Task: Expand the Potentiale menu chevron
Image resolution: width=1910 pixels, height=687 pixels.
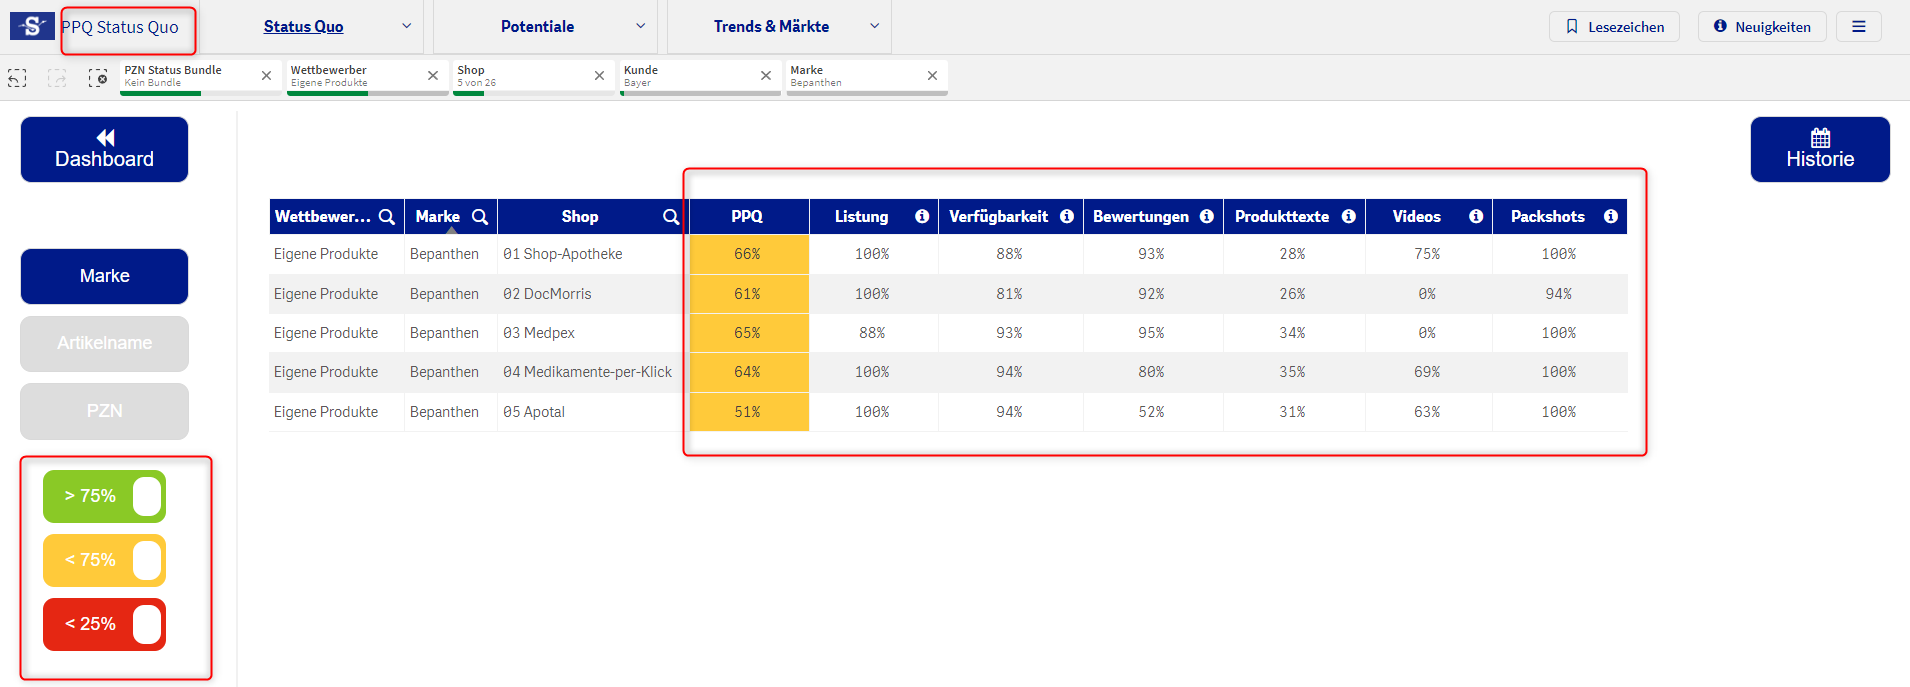Action: pos(640,27)
